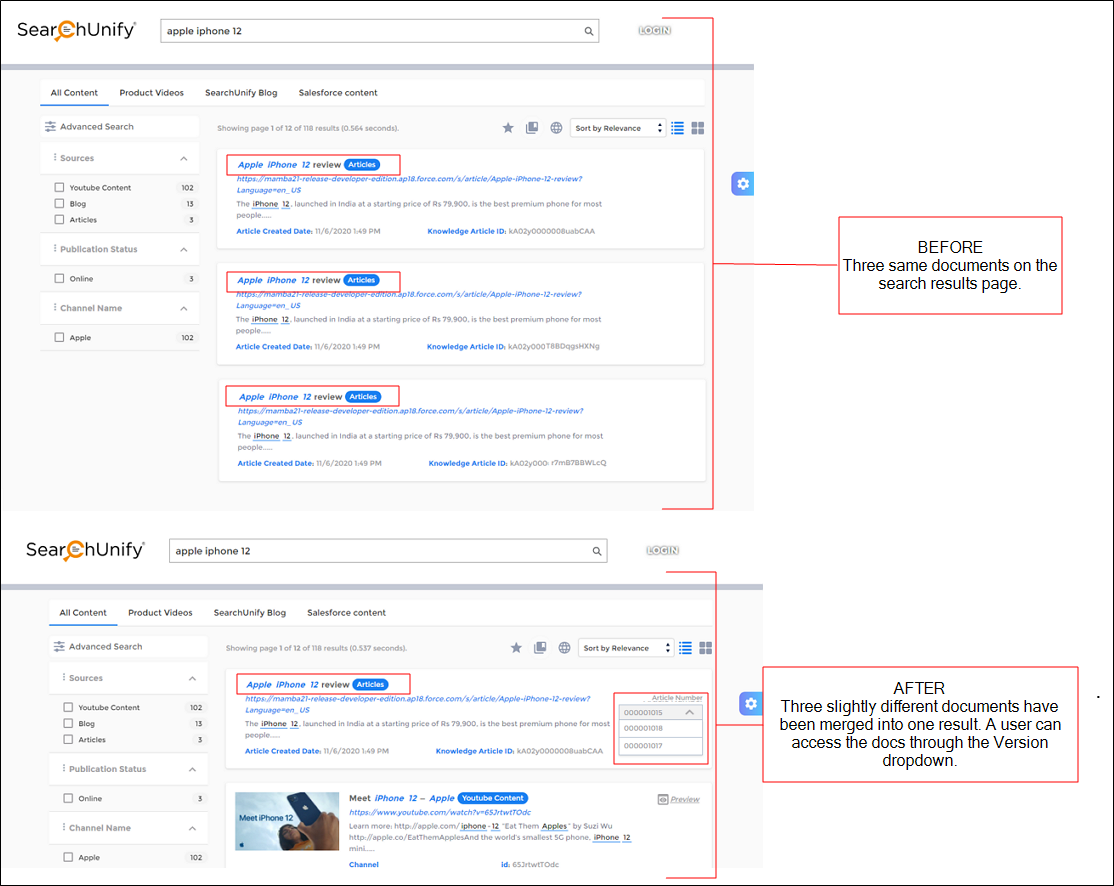Open the blue gear settings in BEFORE panel
The width and height of the screenshot is (1114, 886).
click(742, 184)
